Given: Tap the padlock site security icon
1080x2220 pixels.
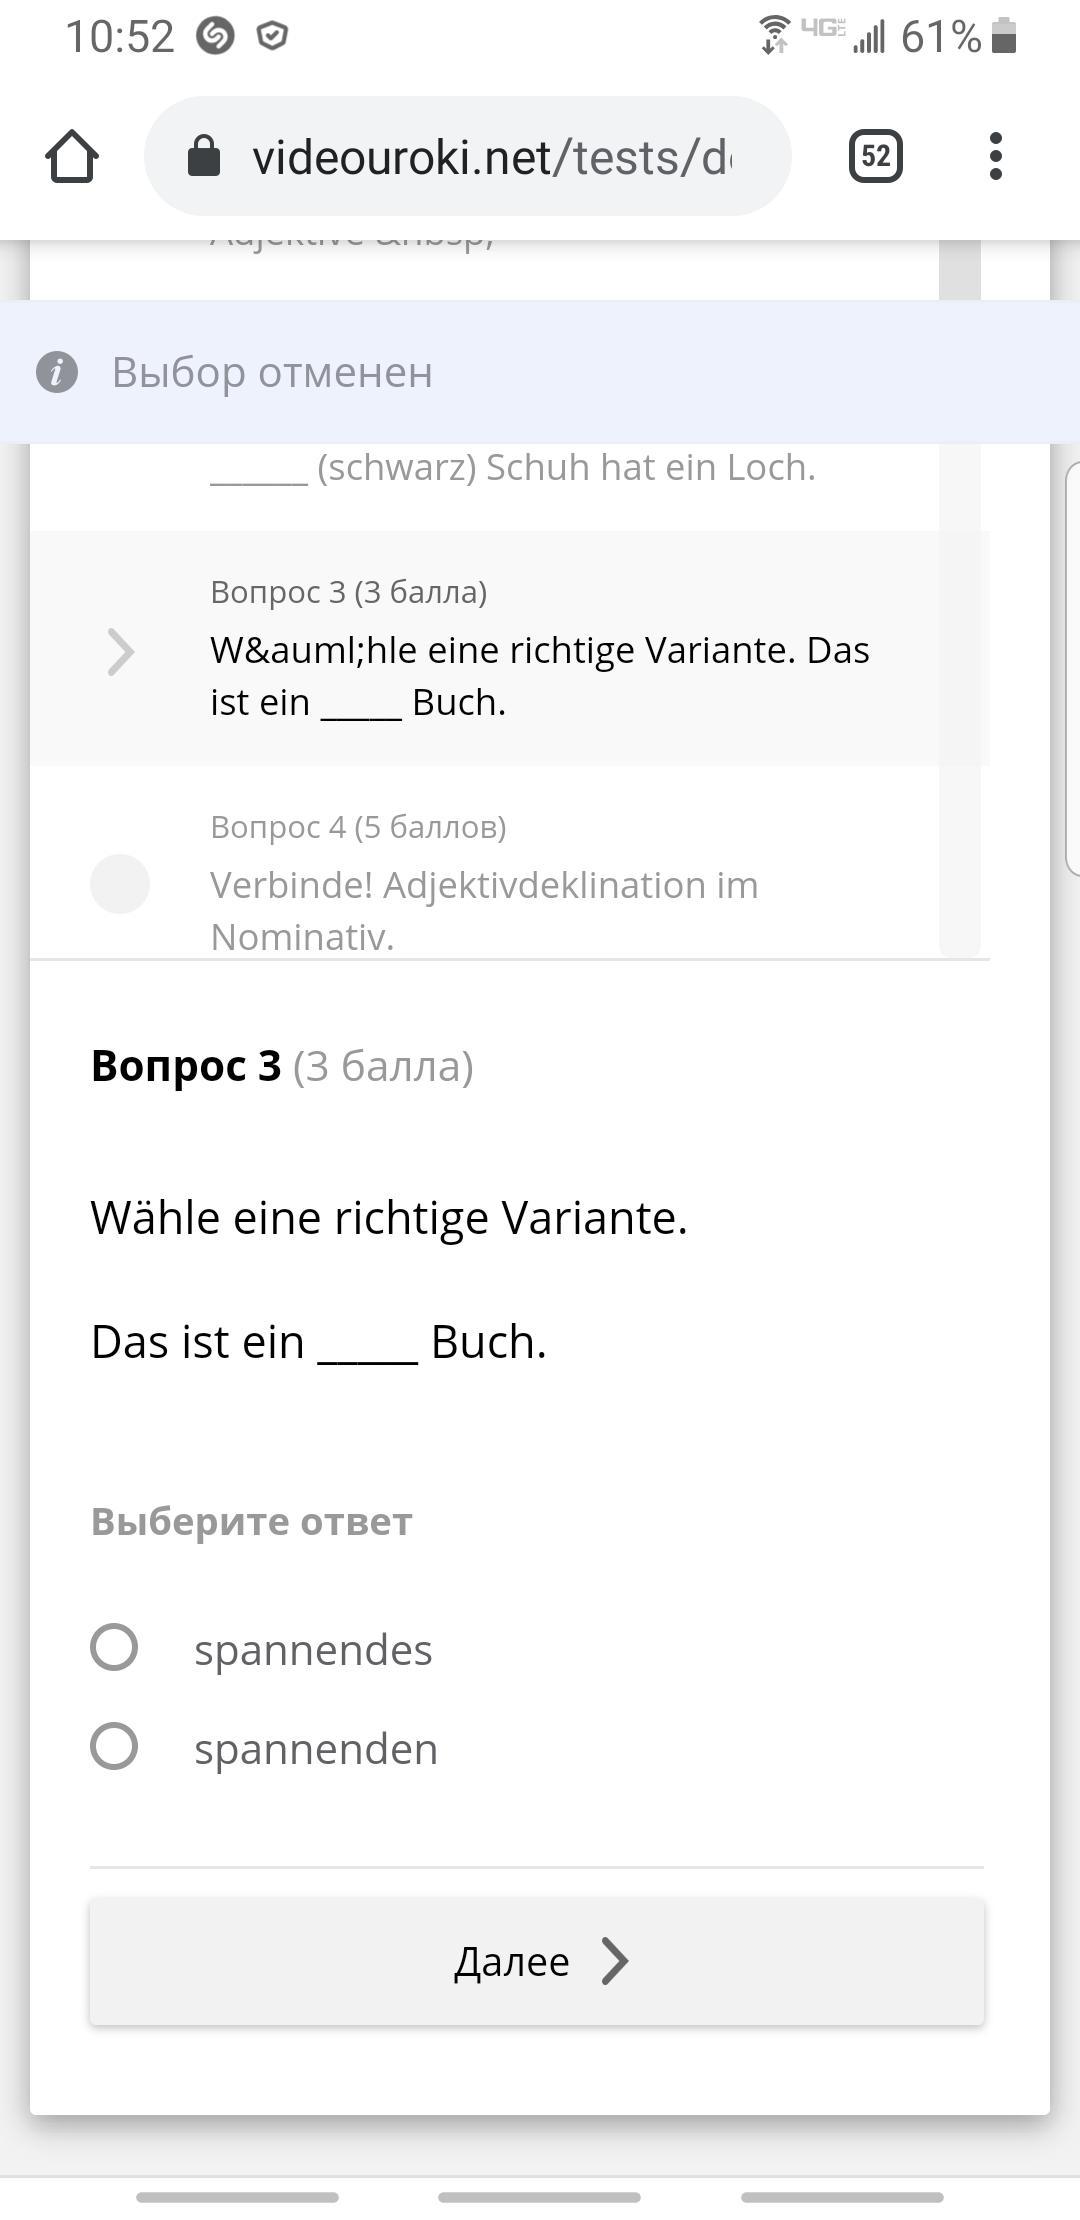Looking at the screenshot, I should tap(204, 157).
